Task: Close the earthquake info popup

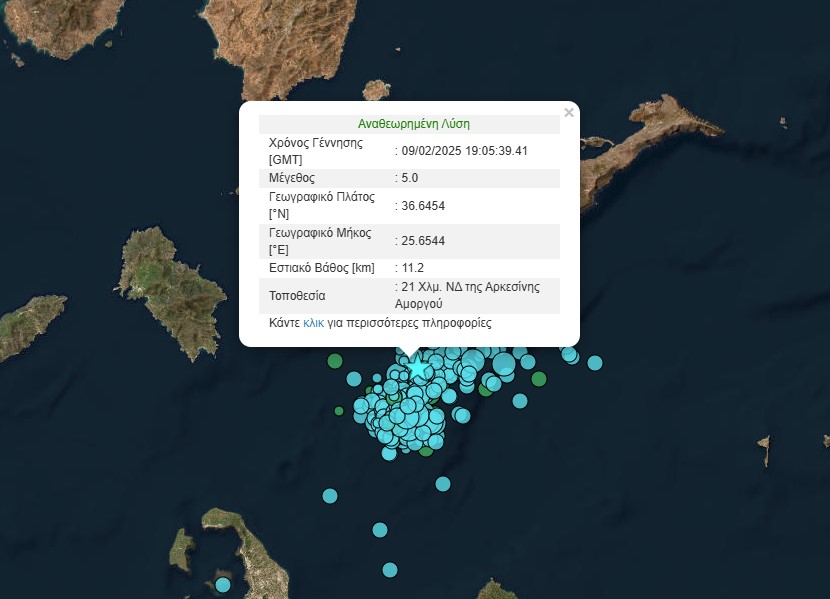Action: (569, 113)
